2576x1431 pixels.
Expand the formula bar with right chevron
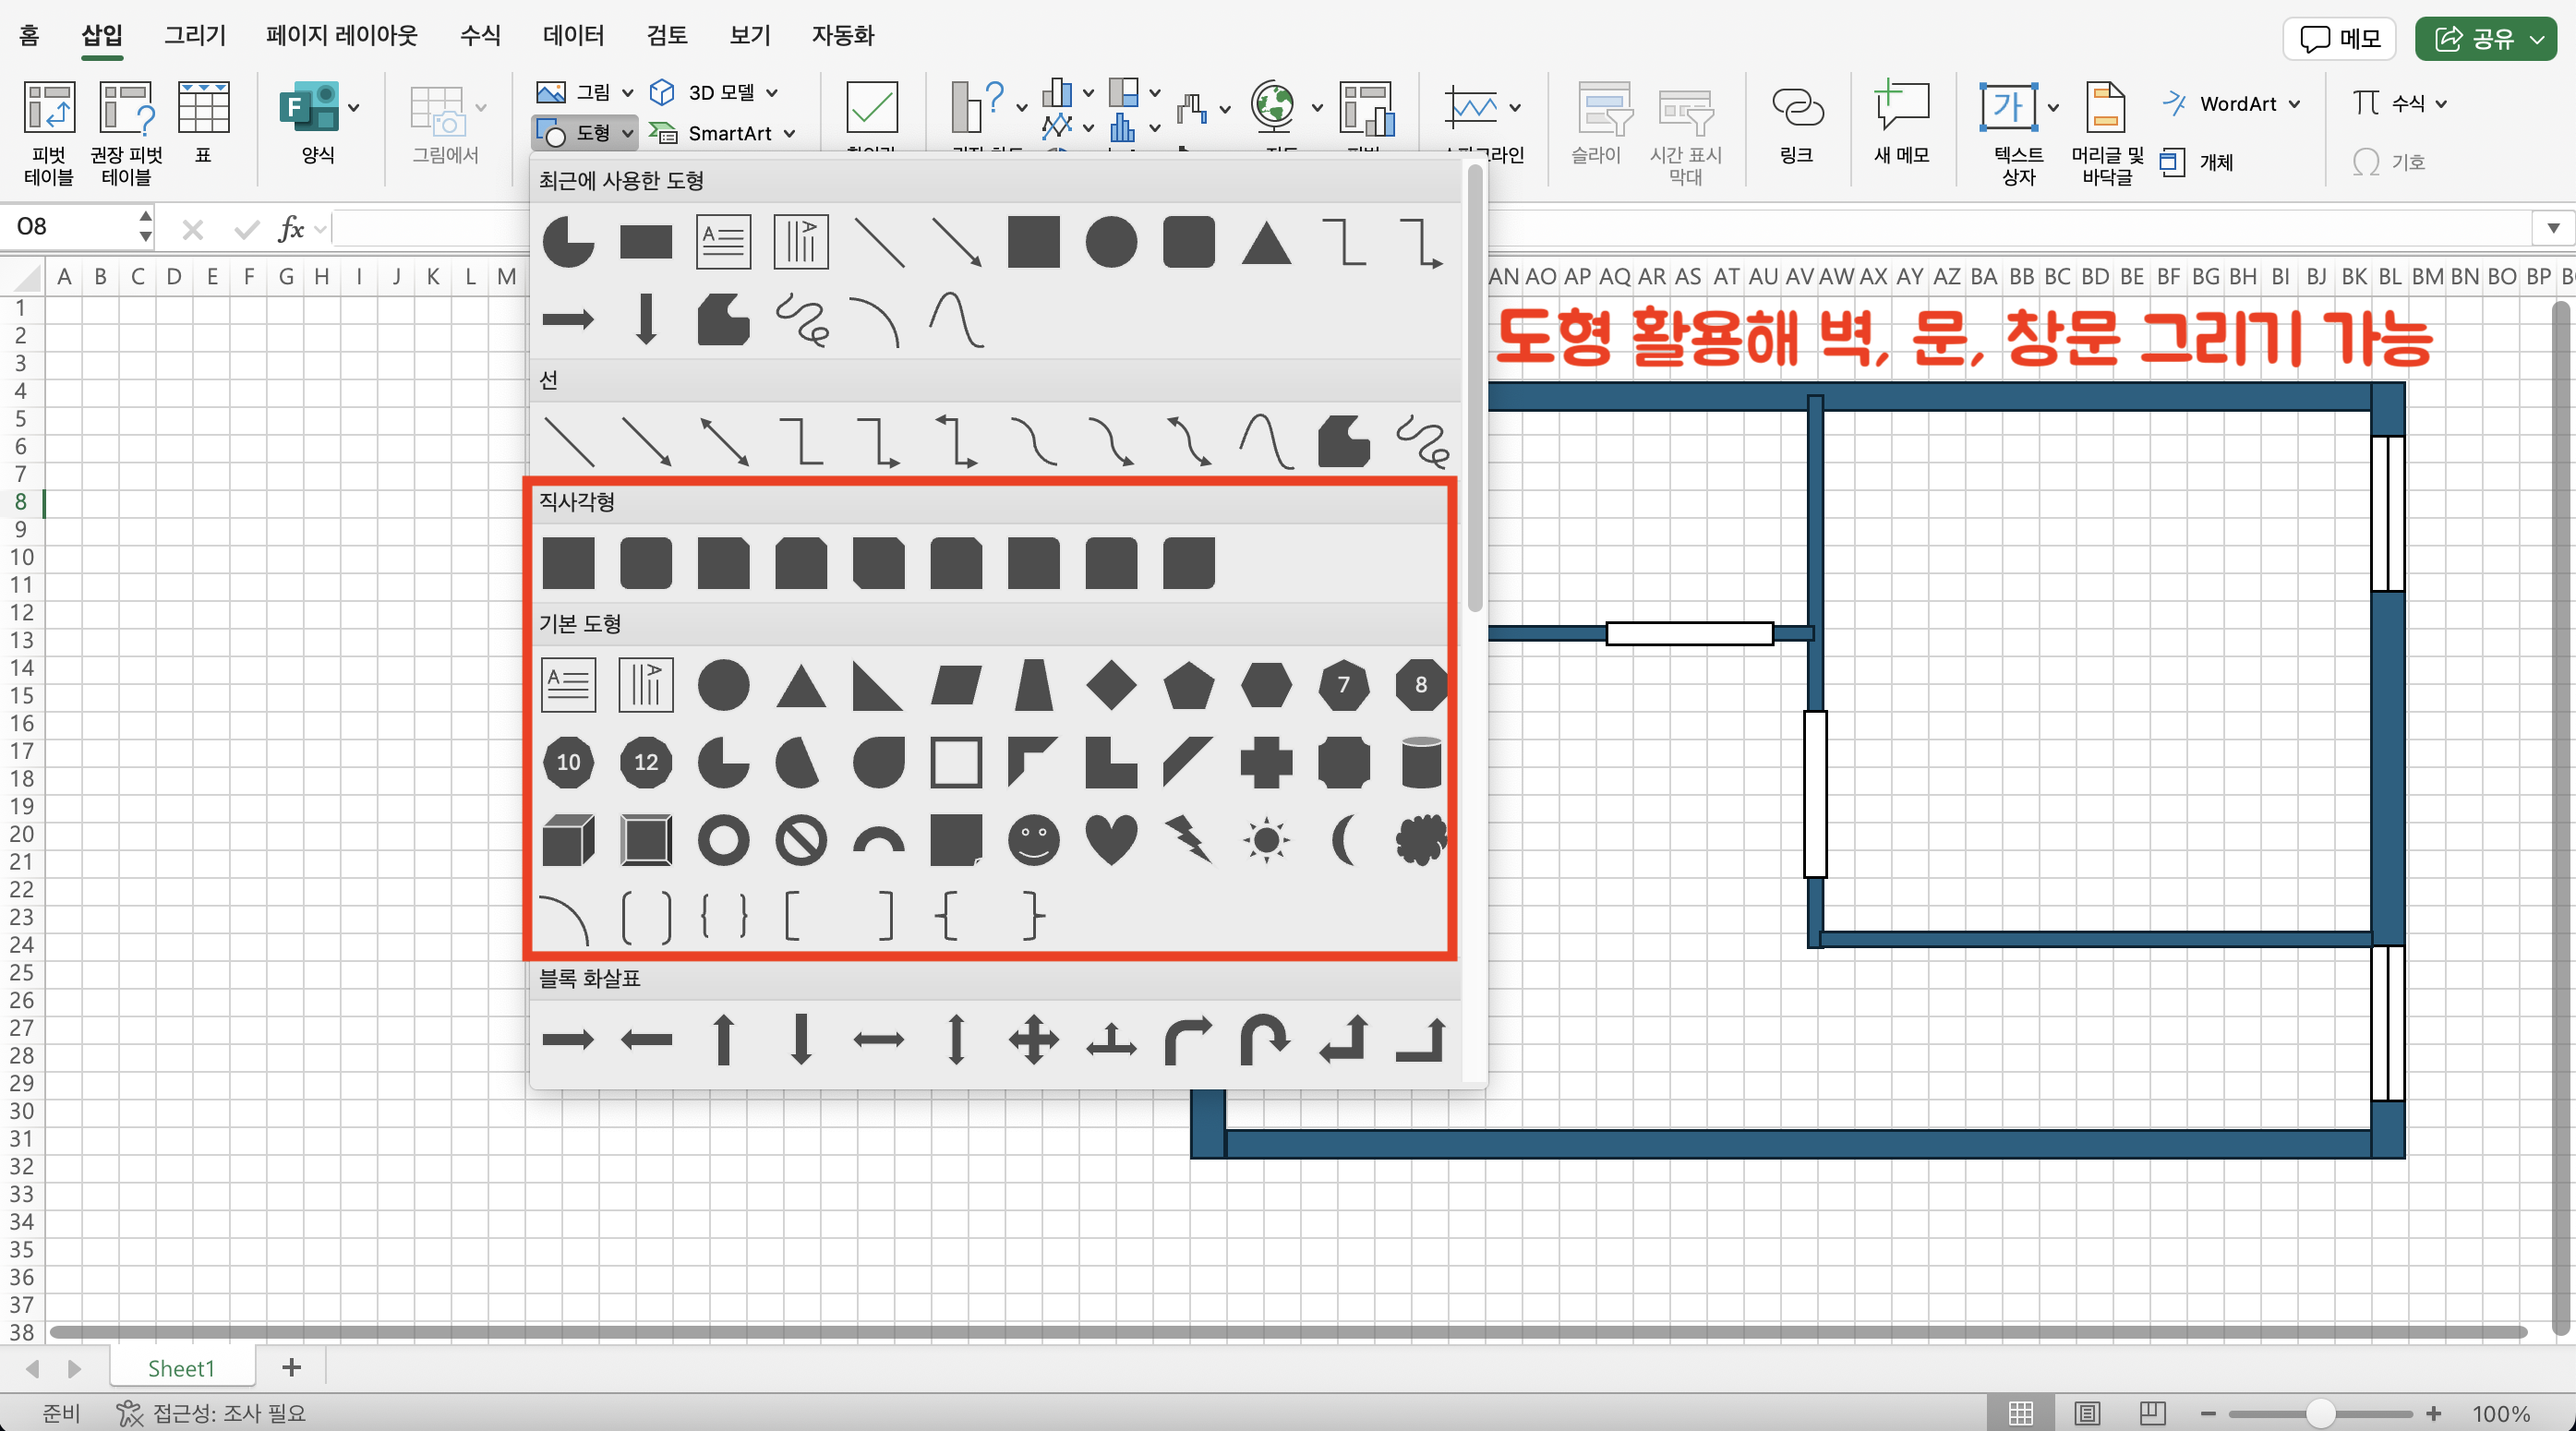[x=2553, y=228]
